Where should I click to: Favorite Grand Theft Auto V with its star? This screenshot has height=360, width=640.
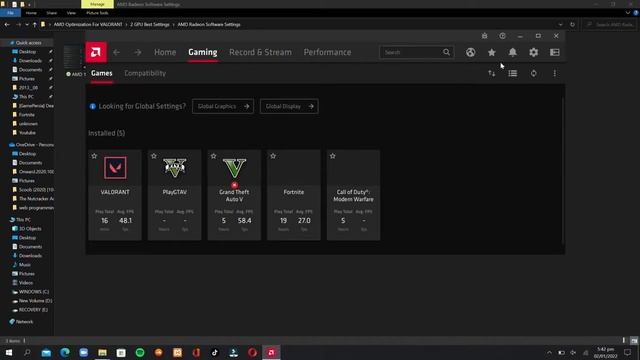click(x=213, y=156)
